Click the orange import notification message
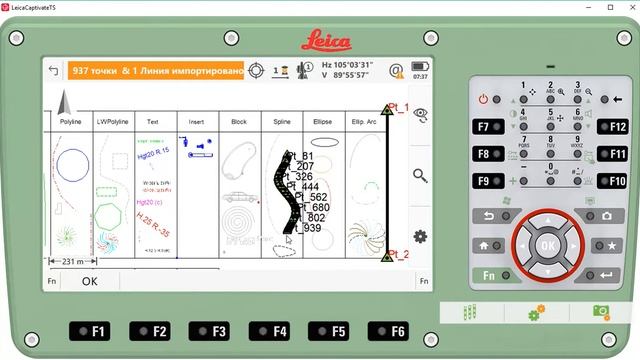This screenshot has width=640, height=360. click(156, 71)
